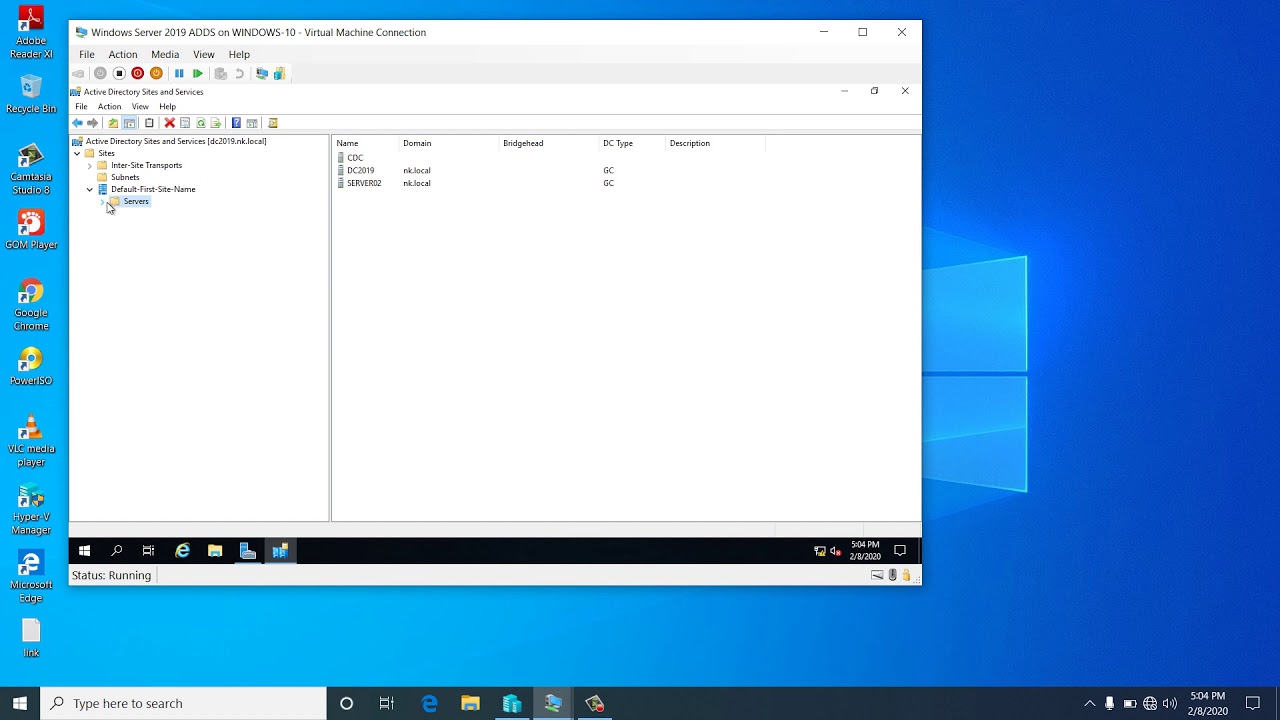Image resolution: width=1280 pixels, height=720 pixels.
Task: Click the blue Help question mark icon
Action: coord(236,123)
